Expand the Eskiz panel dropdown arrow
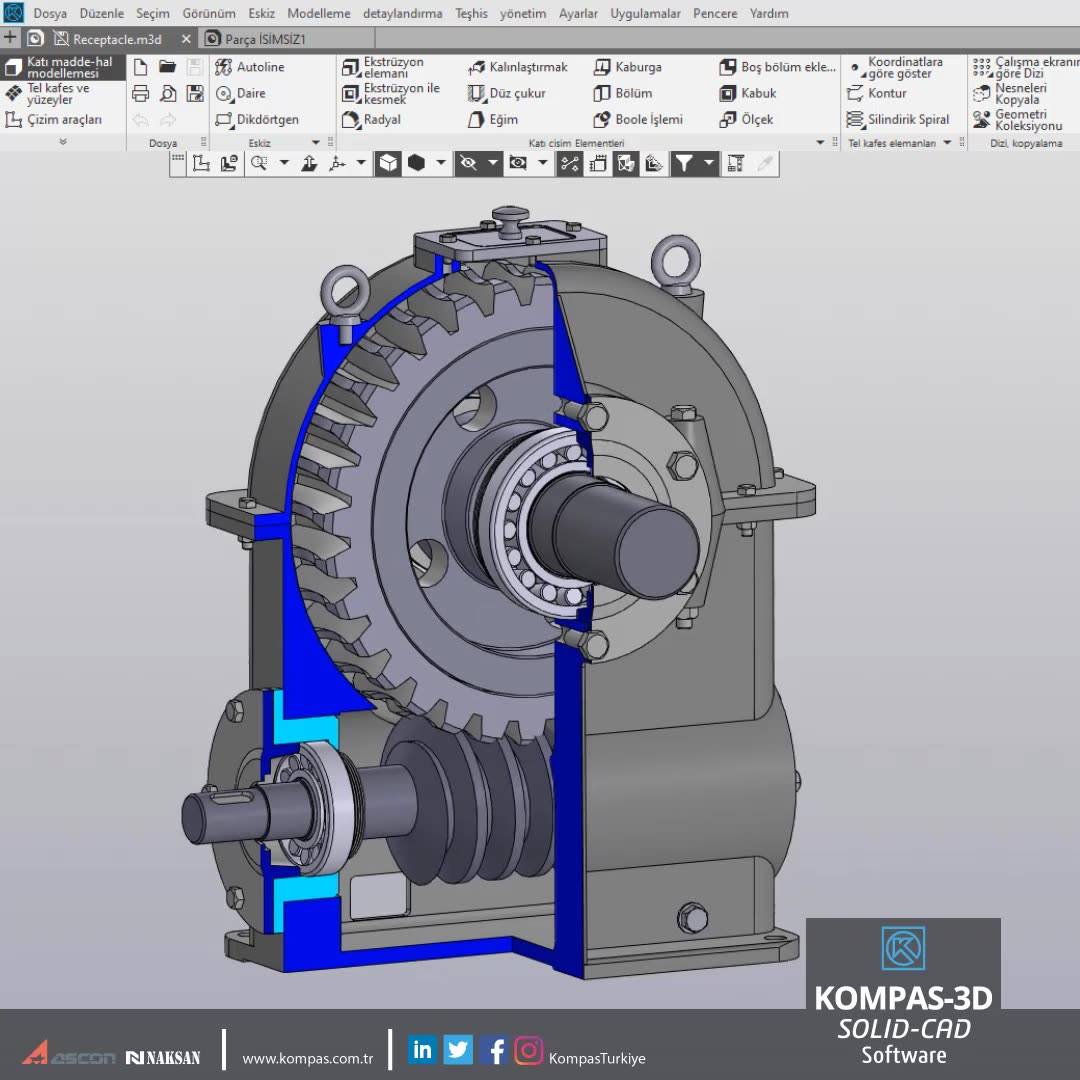 coord(316,143)
